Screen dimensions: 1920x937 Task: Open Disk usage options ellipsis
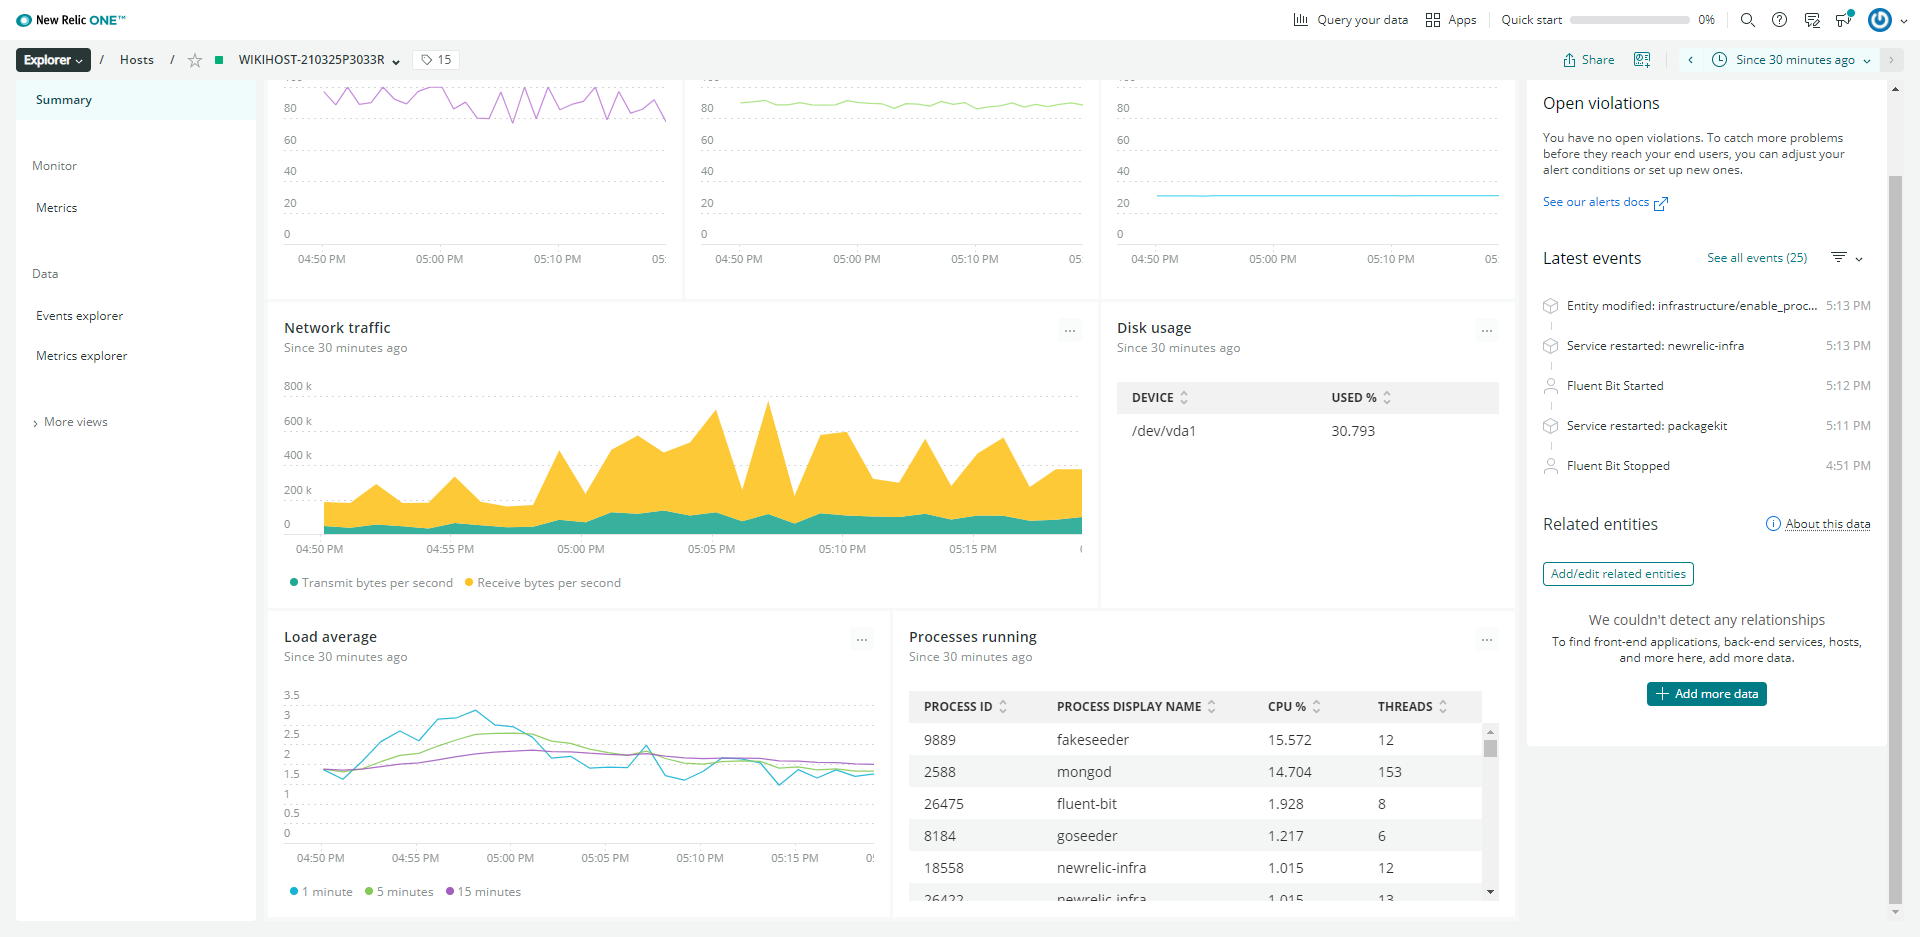tap(1487, 330)
